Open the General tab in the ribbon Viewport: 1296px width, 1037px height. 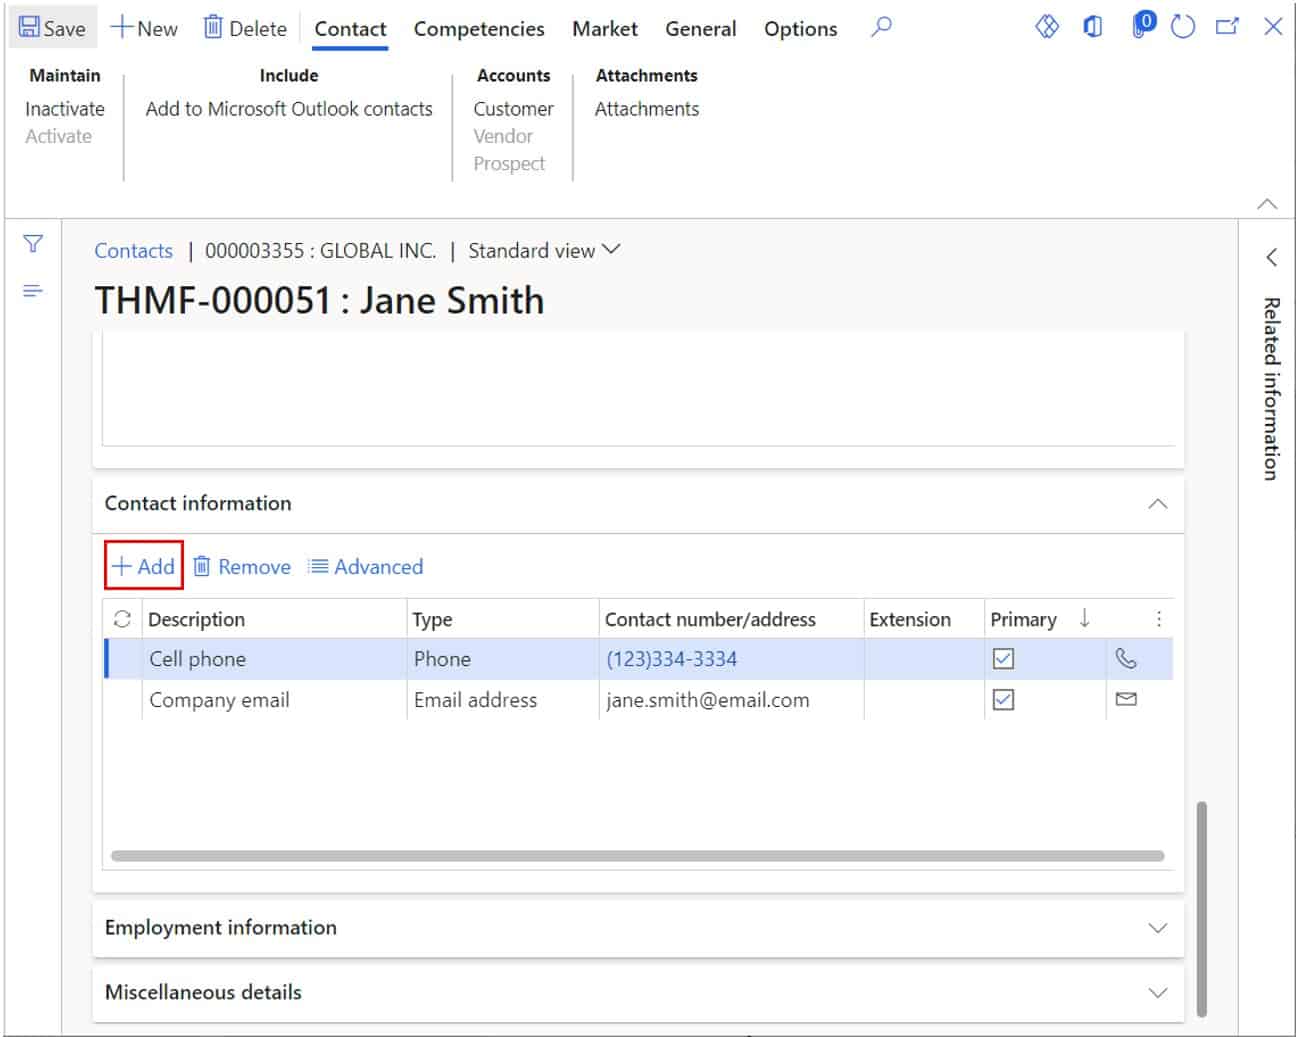[x=700, y=29]
